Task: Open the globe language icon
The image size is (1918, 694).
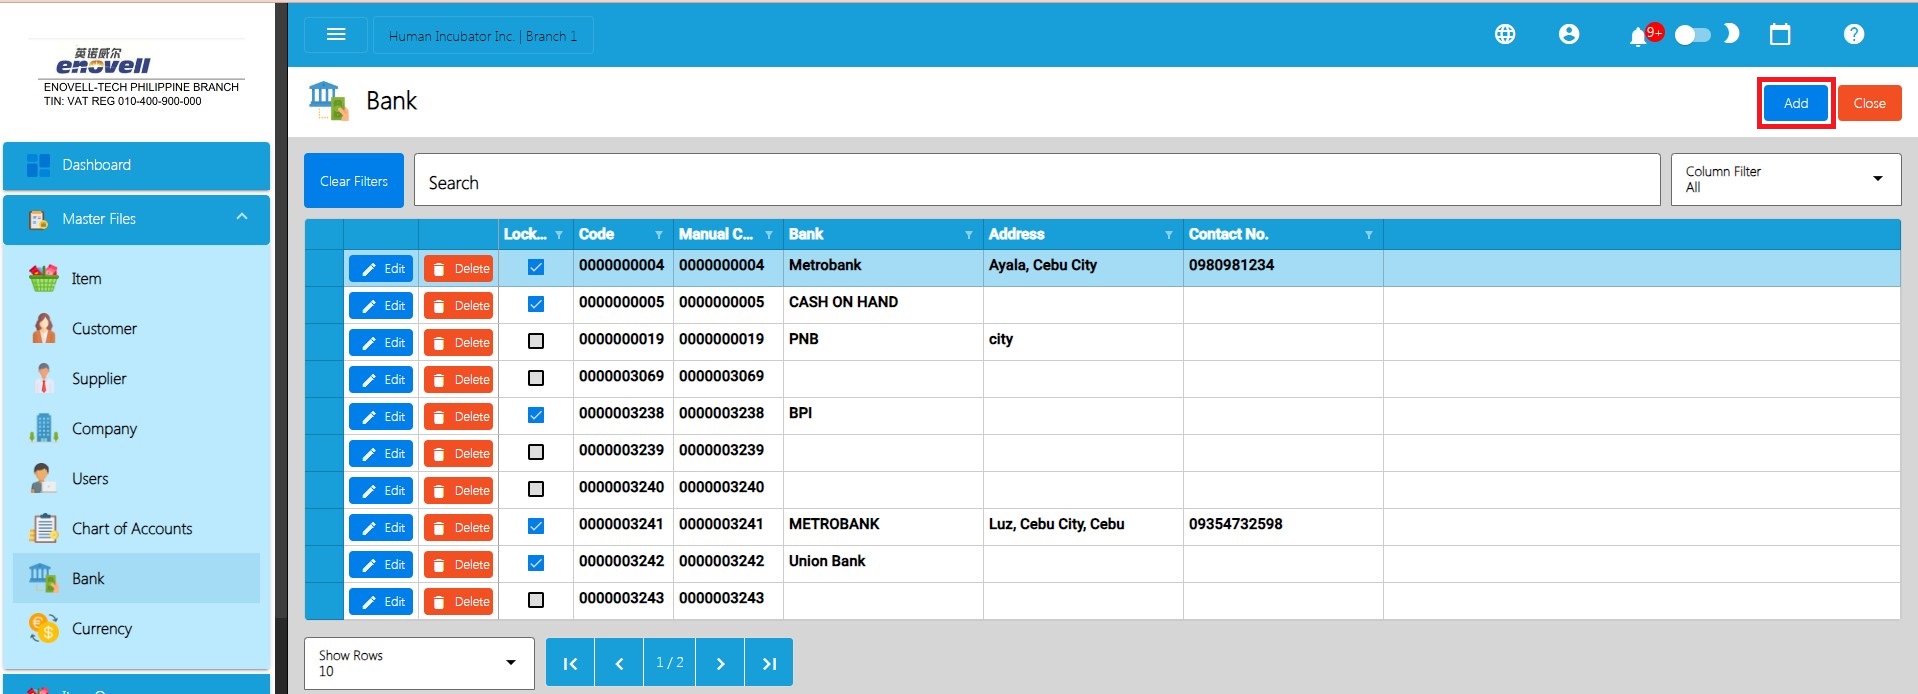Action: pos(1504,35)
